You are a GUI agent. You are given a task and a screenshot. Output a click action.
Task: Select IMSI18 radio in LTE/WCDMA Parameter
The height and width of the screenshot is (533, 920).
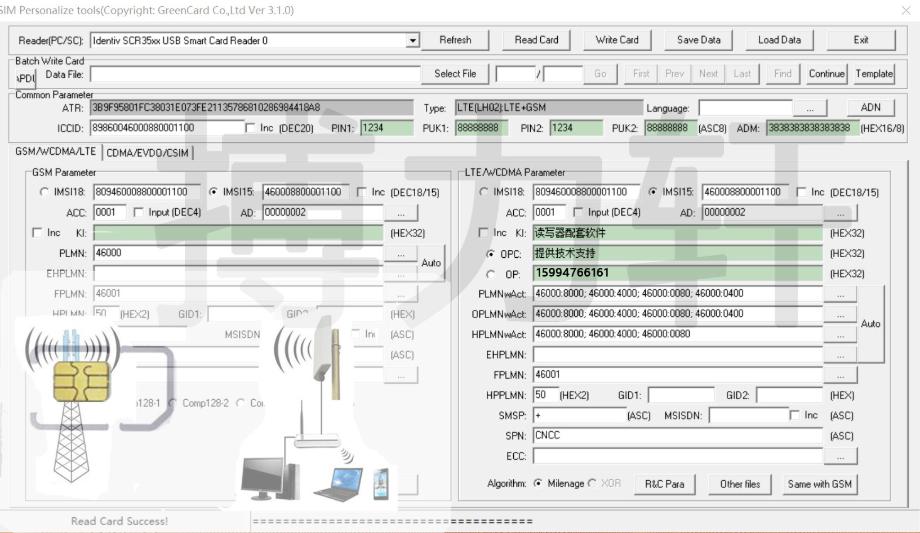(x=485, y=192)
